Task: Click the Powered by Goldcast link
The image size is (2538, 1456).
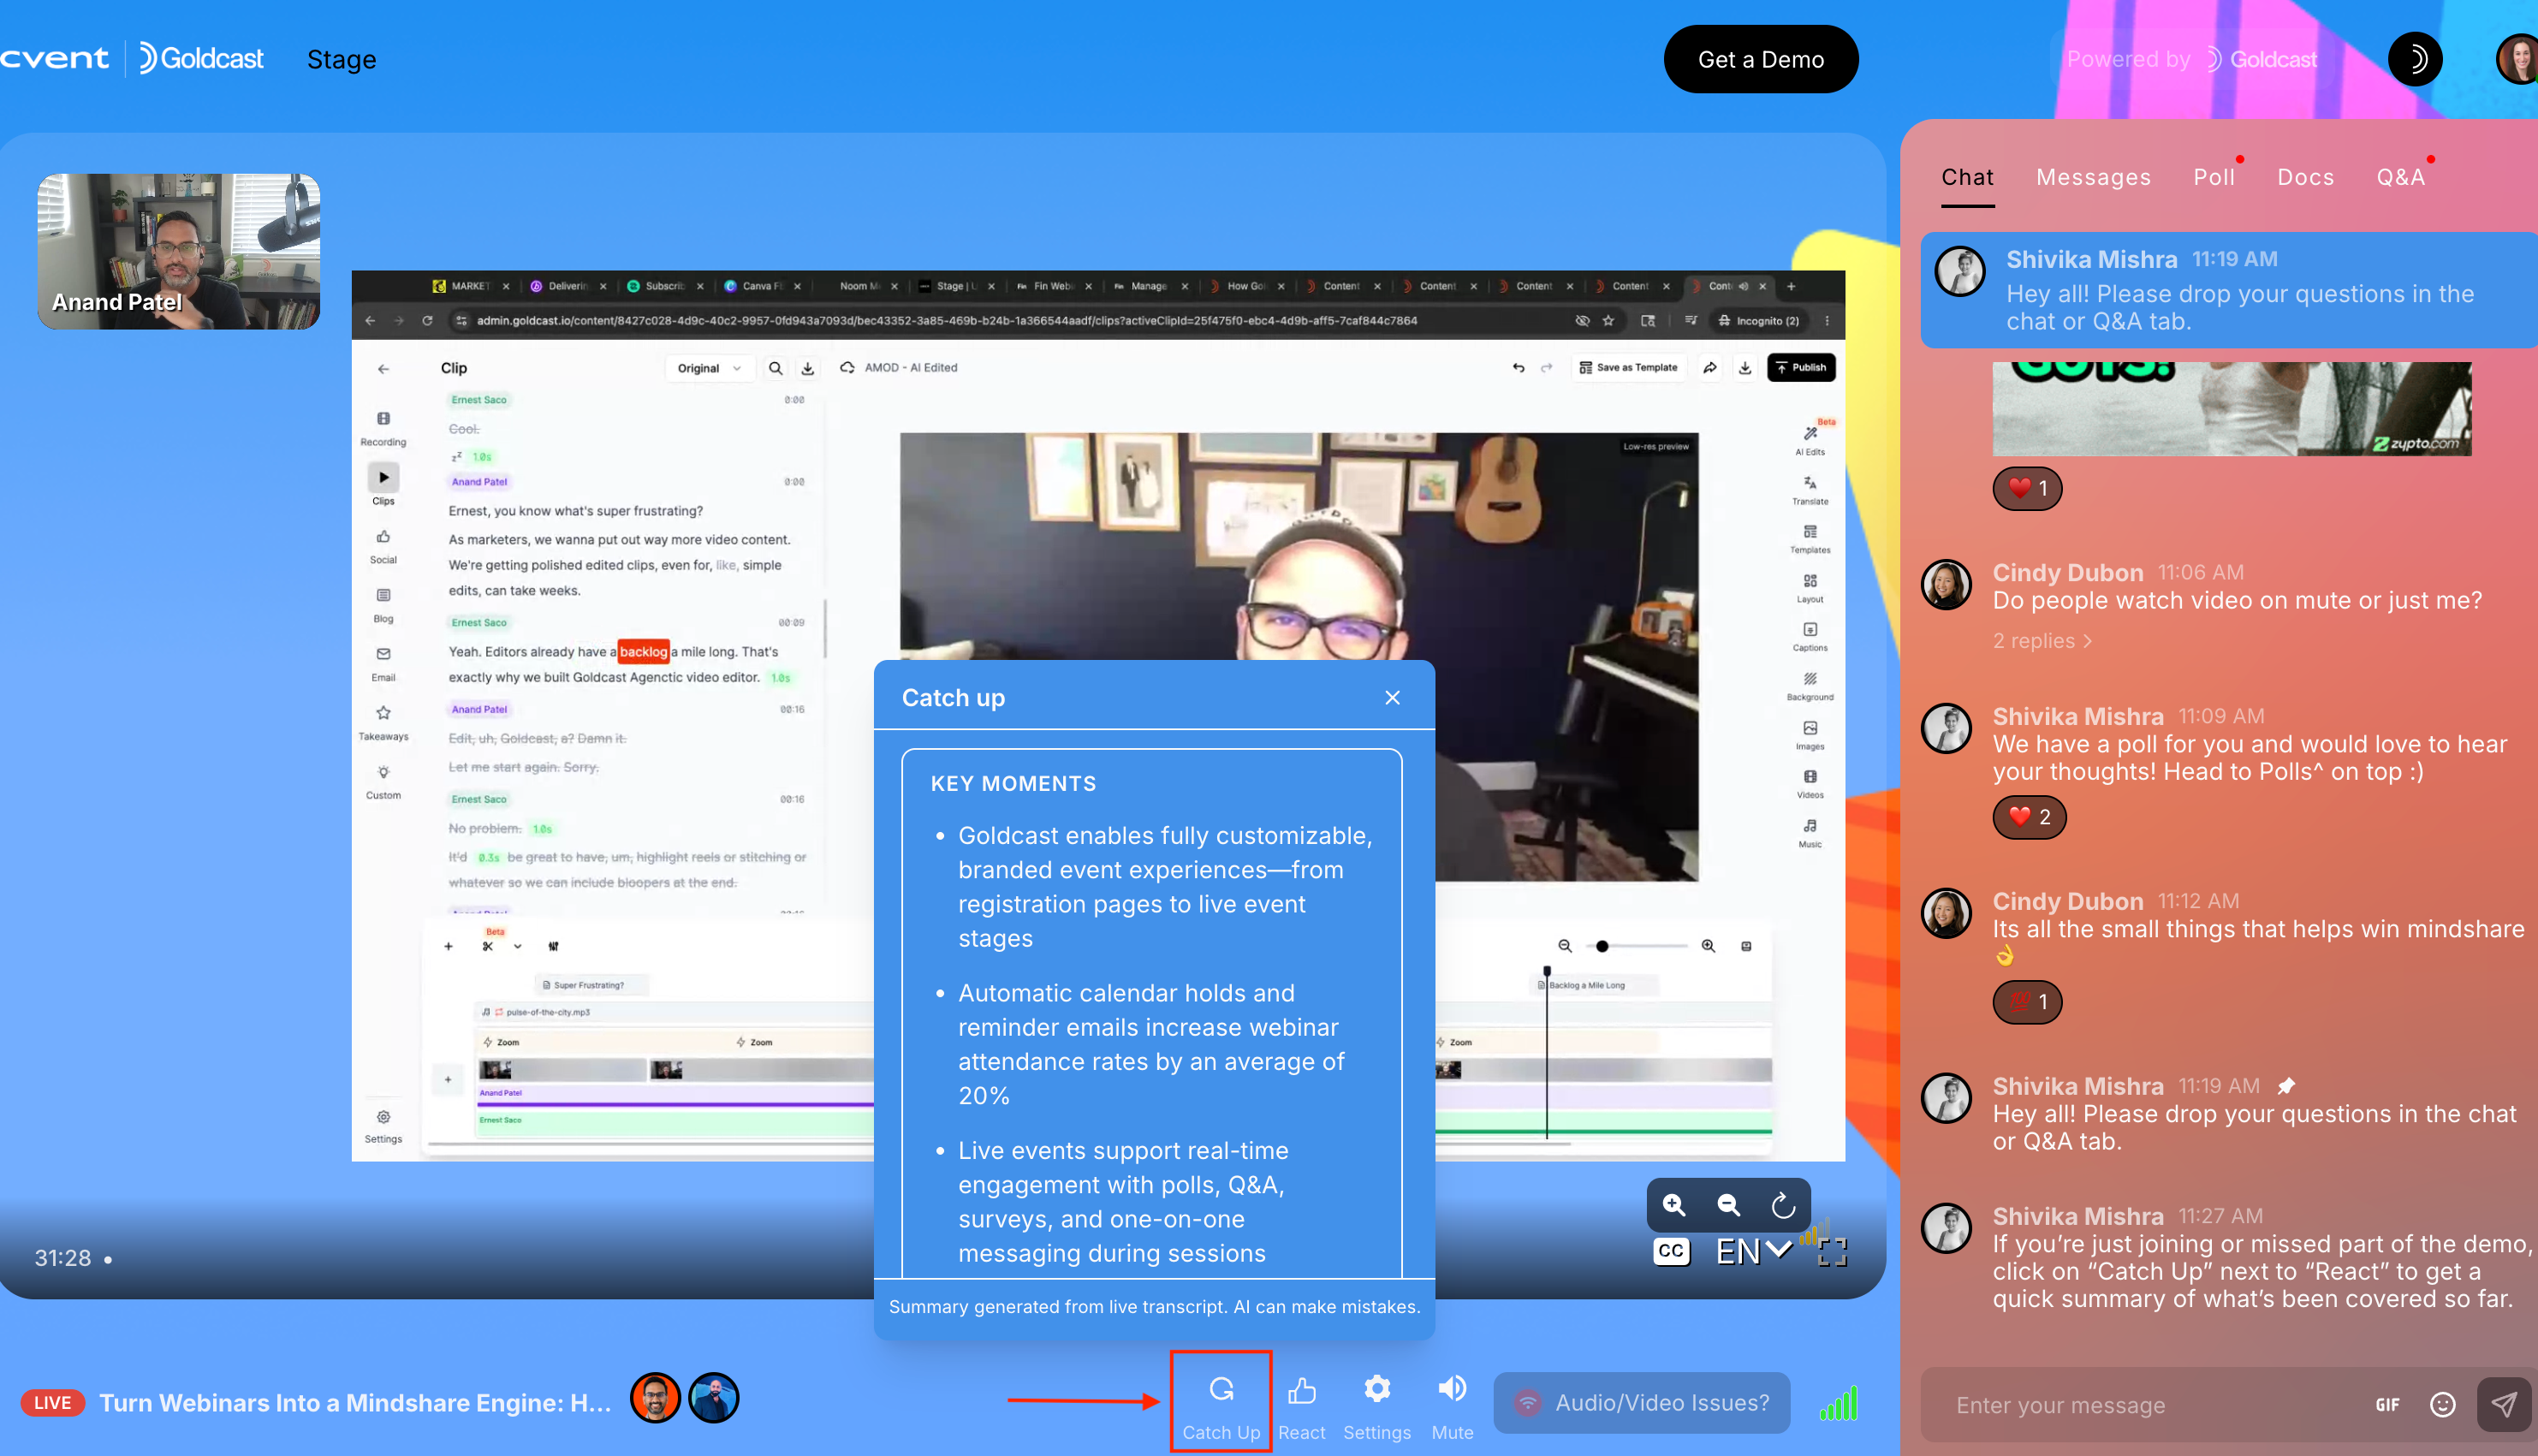Action: 2191,59
